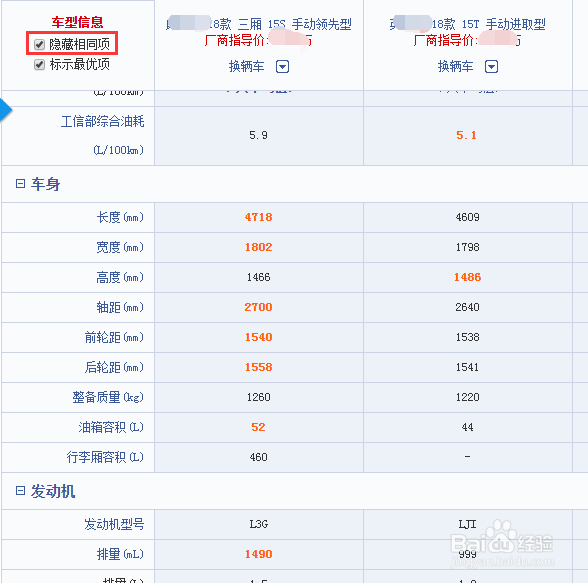Select the 1798 width value
588x583 pixels.
coord(467,247)
